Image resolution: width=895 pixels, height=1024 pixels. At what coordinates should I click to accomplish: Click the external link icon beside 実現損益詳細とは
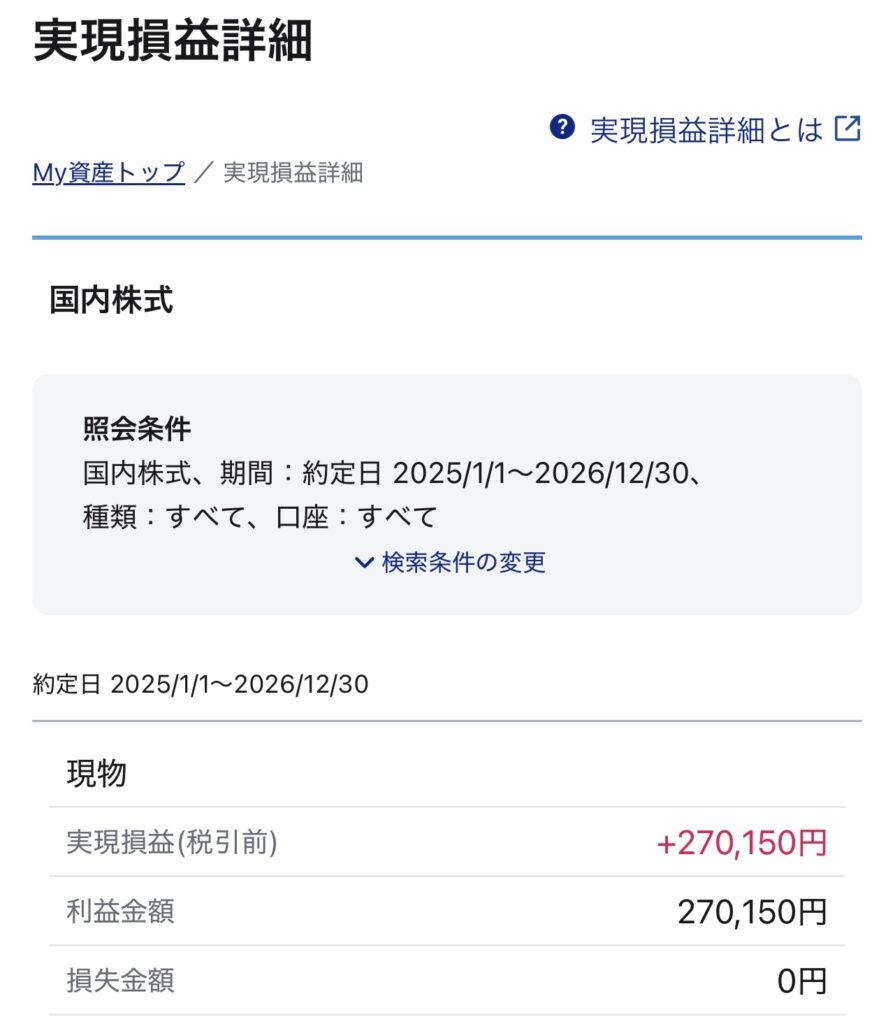coord(848,128)
